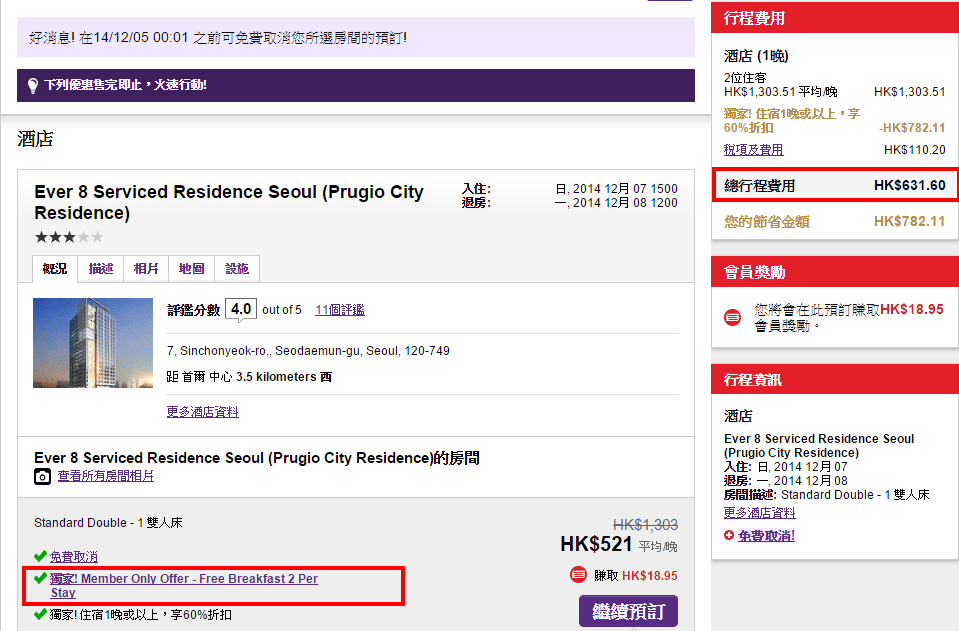This screenshot has height=631, width=959.
Task: Open 稅項及費用 link in trip cost panel
Action: click(753, 150)
